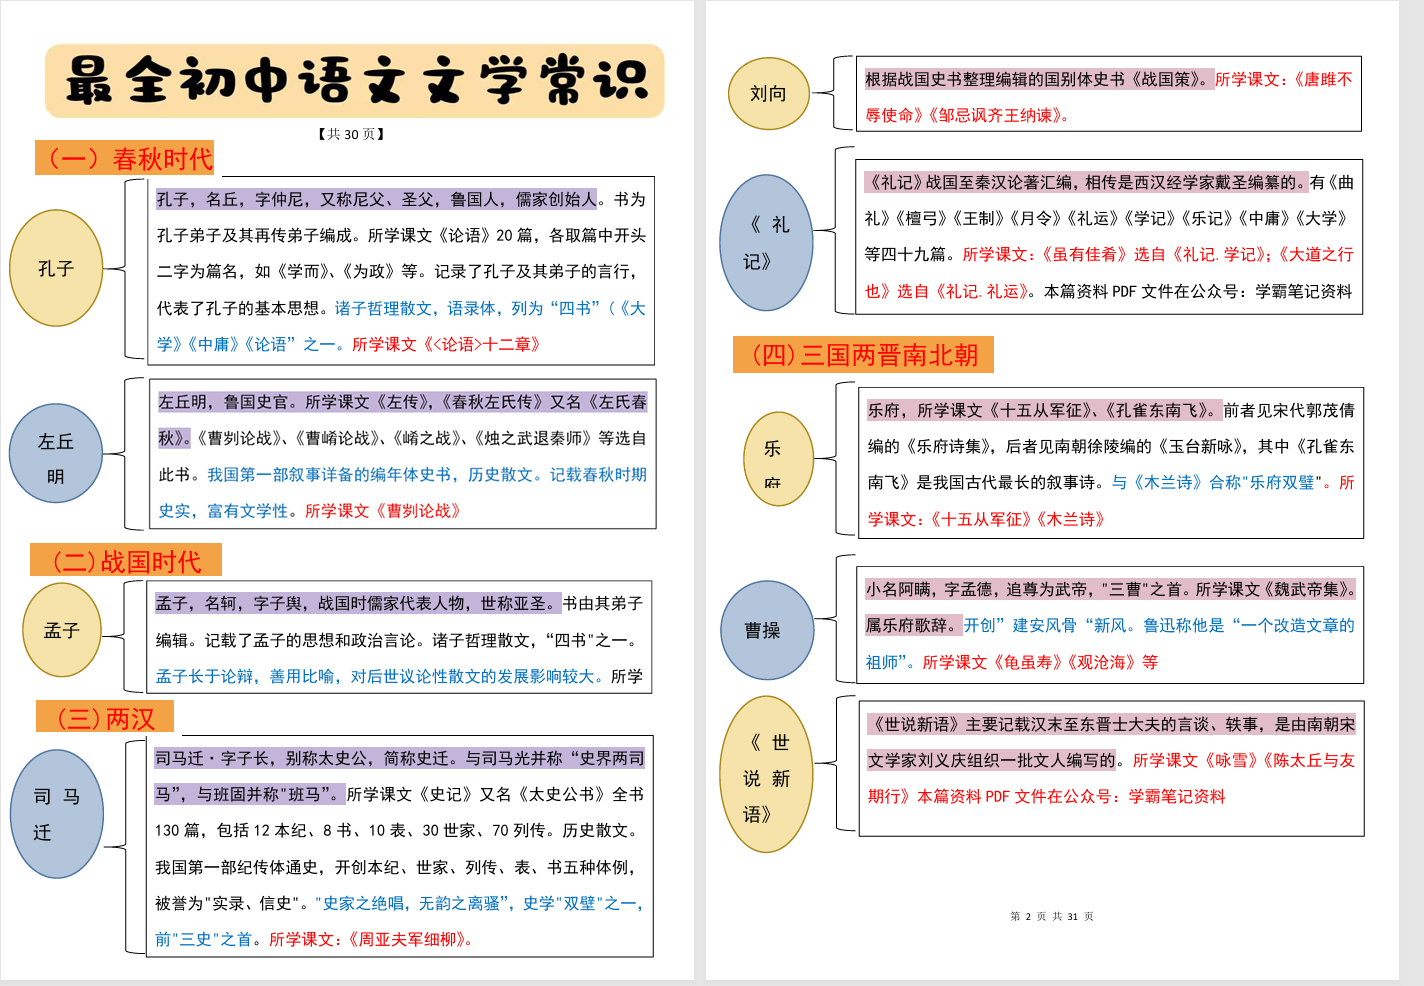Click red text 所学课文《龟虽寿》《观沧海》等
1424x986 pixels.
pos(1040,662)
